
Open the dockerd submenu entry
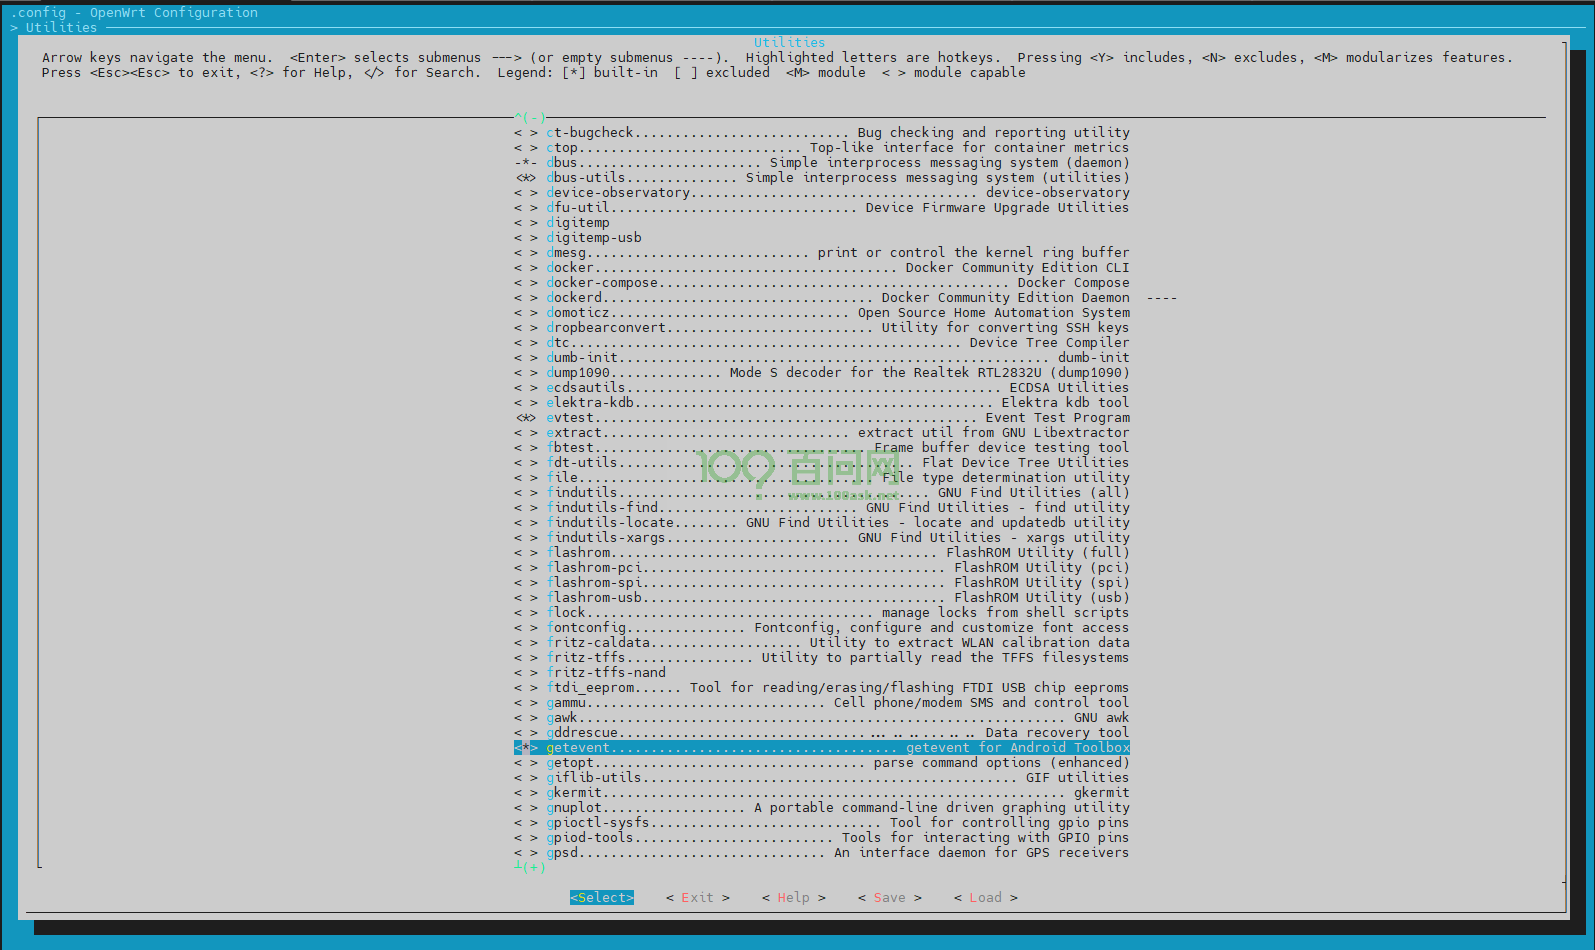tap(838, 298)
